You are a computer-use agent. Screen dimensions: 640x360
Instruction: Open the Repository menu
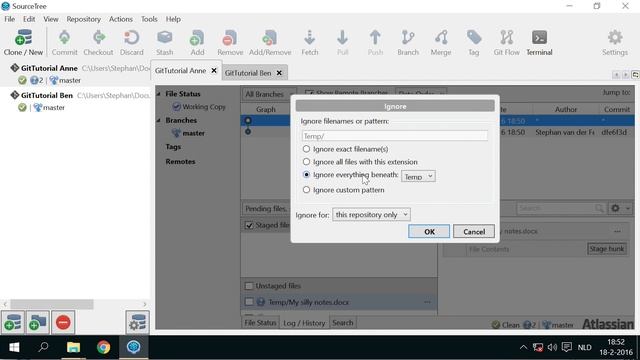click(x=84, y=19)
